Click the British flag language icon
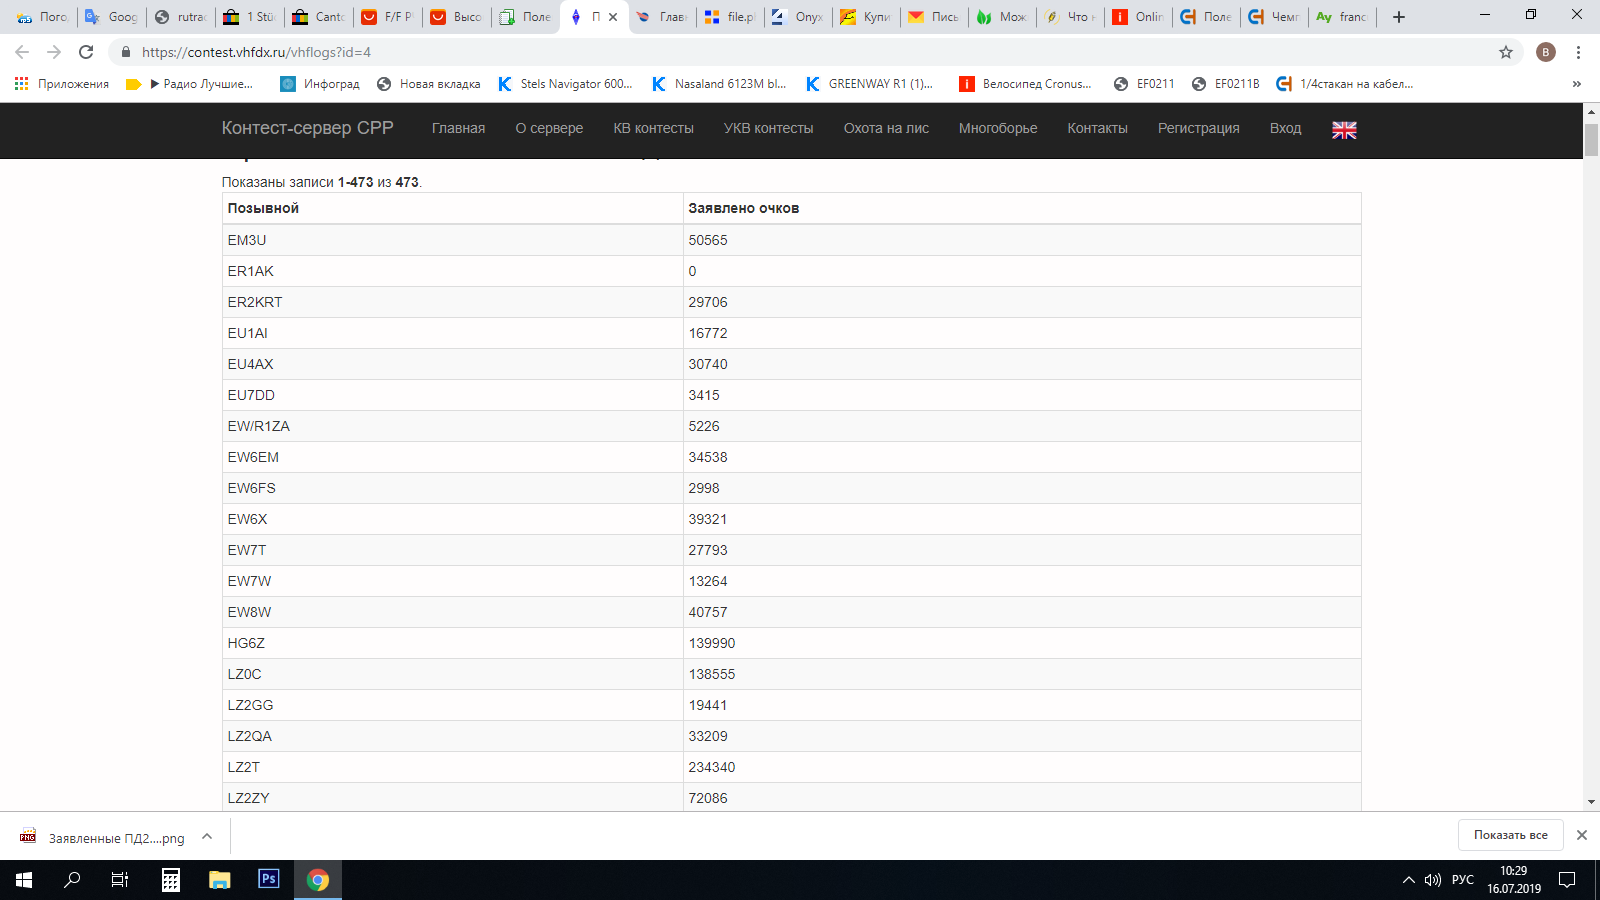1600x900 pixels. (x=1344, y=130)
